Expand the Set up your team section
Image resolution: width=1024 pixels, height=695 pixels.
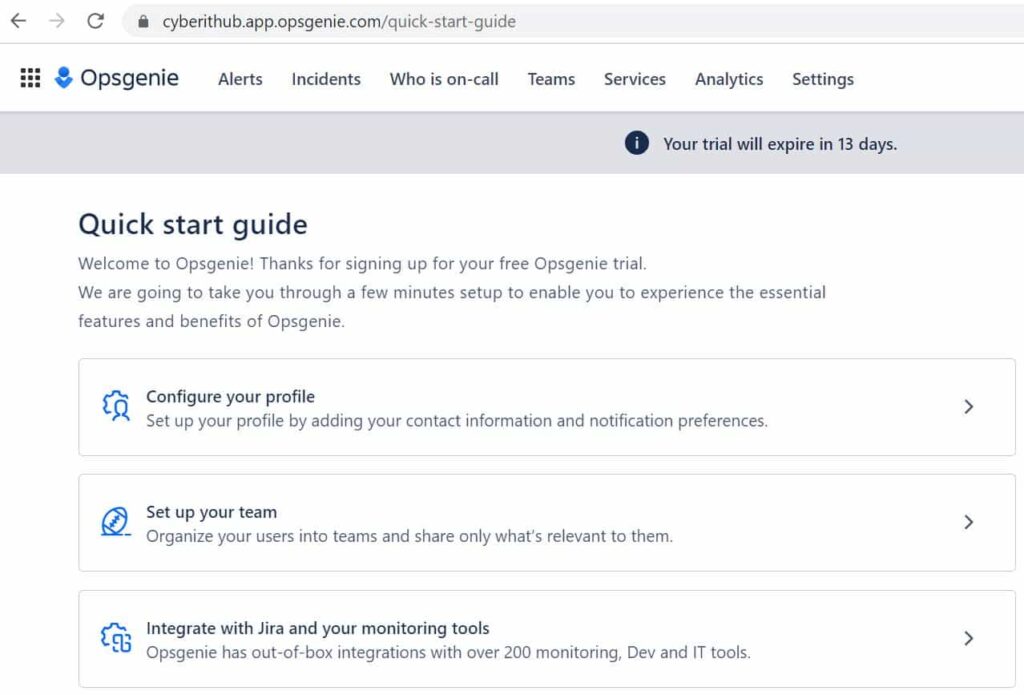[x=968, y=522]
